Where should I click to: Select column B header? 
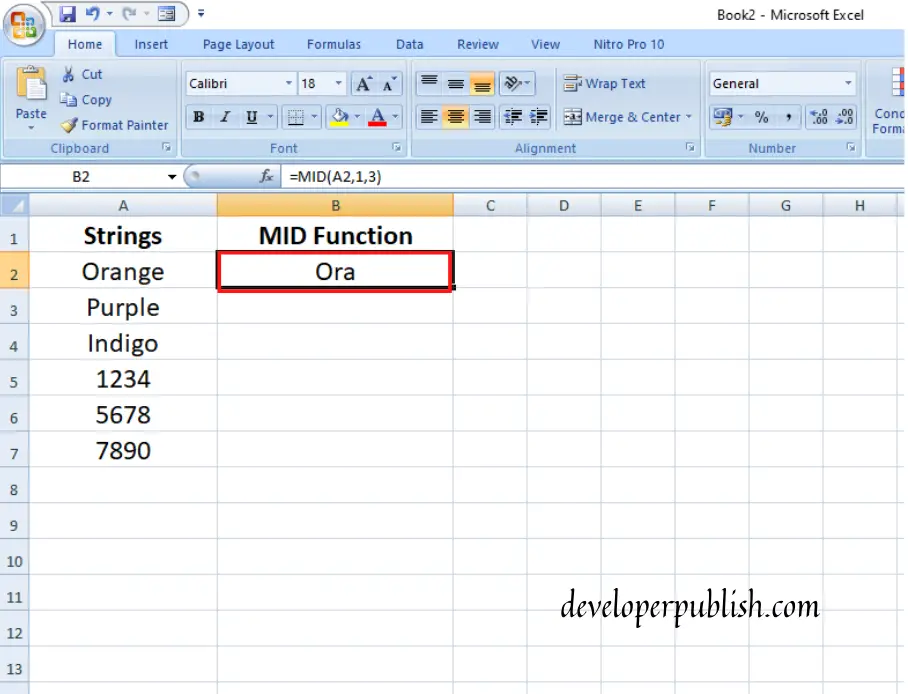tap(335, 205)
